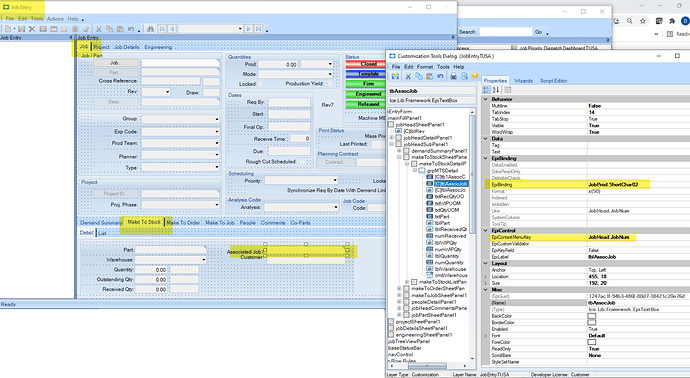Collapse the Behavior property category

[486, 99]
